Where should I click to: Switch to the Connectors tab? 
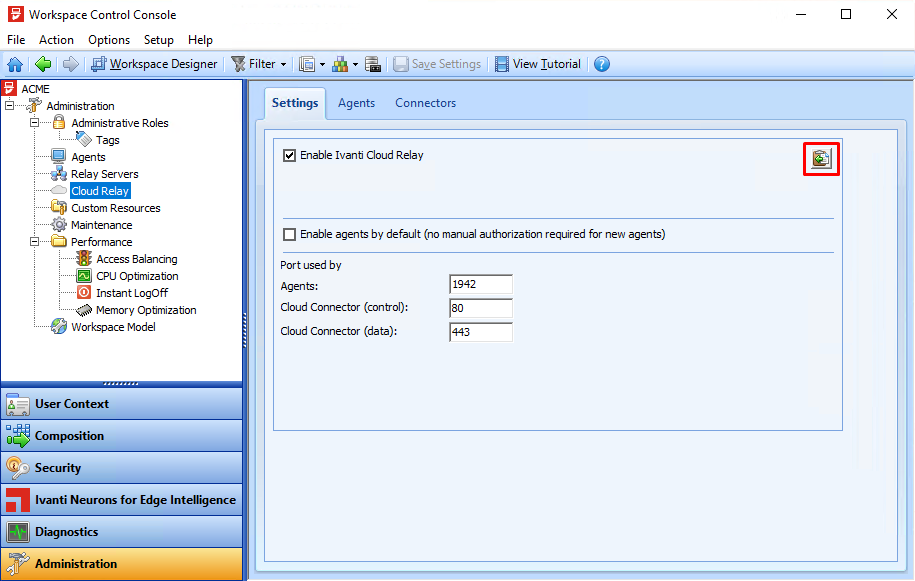click(425, 103)
